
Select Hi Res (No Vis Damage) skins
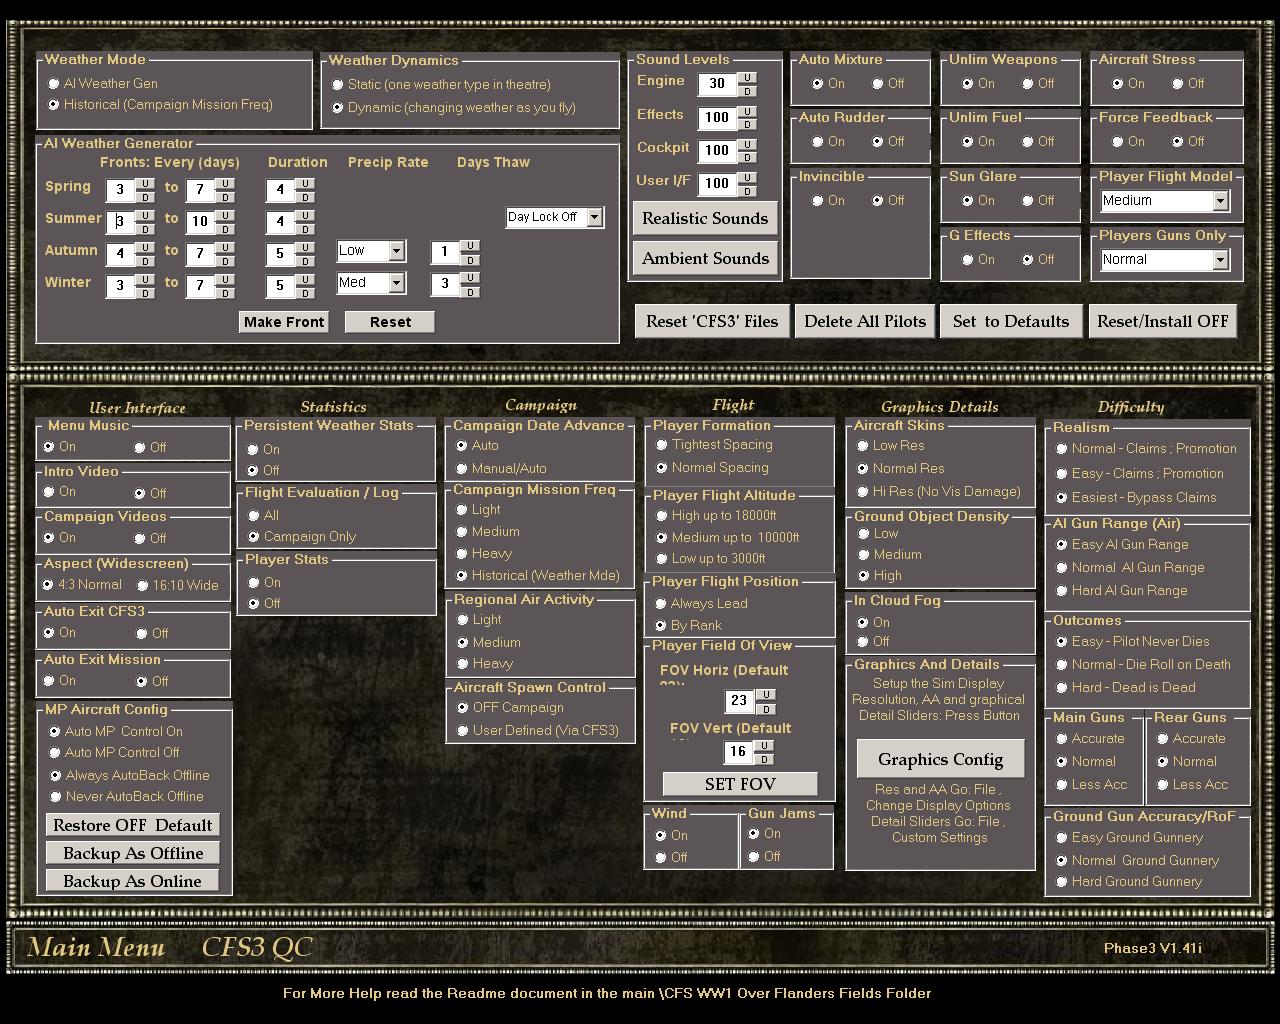click(862, 492)
